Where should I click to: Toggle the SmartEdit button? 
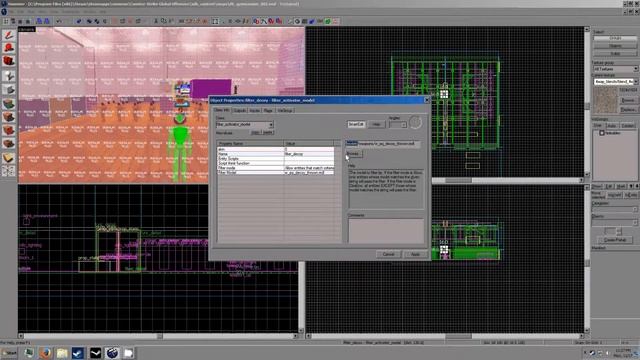click(x=356, y=124)
